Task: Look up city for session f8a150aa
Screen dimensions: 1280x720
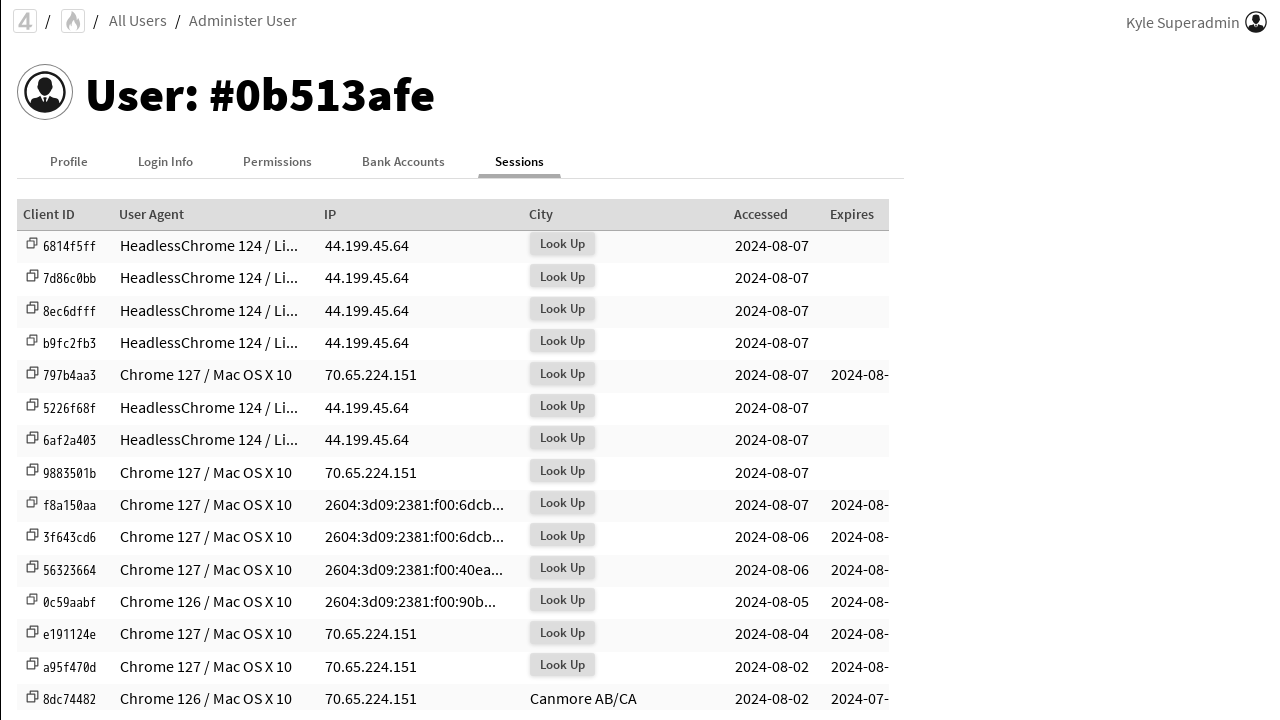Action: coord(562,503)
